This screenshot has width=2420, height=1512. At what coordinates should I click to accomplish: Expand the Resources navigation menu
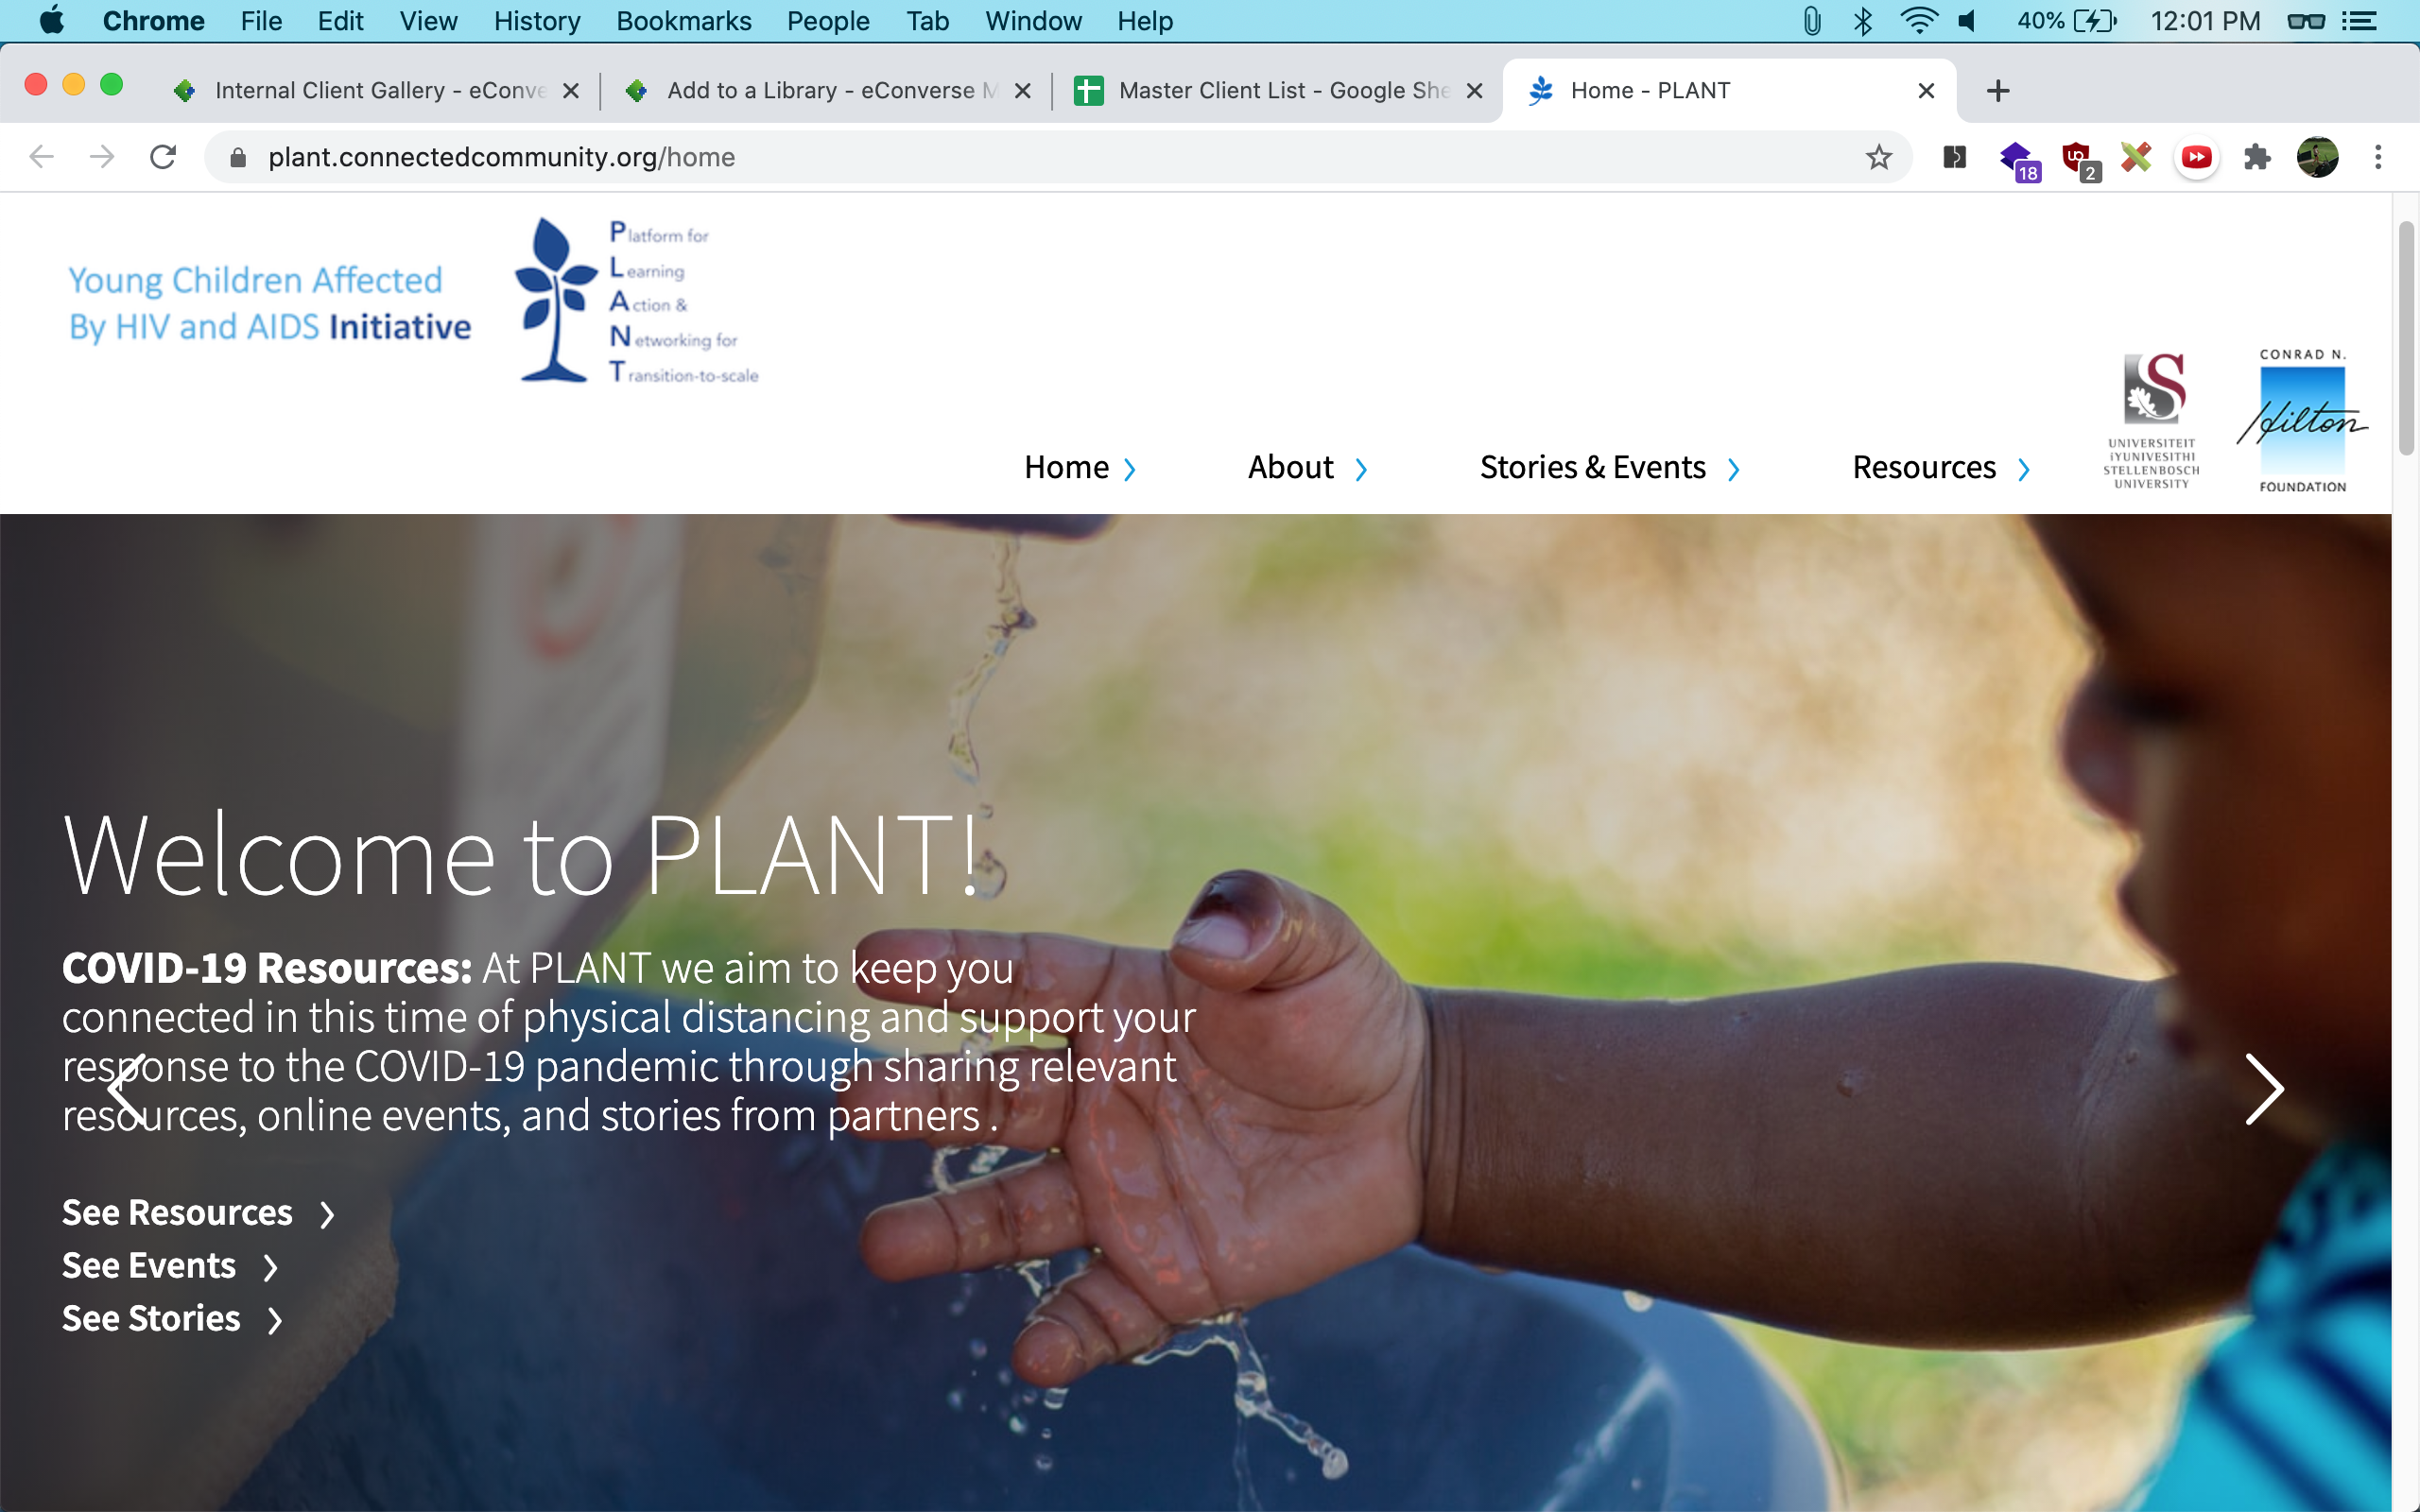[x=1941, y=467]
